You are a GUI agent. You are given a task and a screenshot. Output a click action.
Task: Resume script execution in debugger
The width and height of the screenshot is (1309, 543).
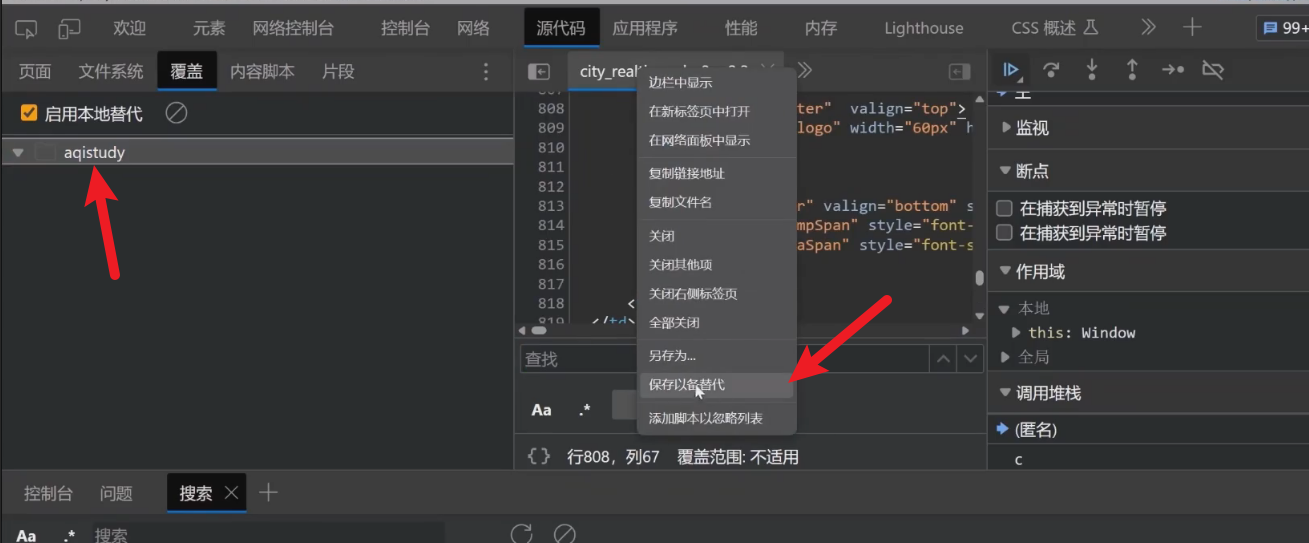pyautogui.click(x=1011, y=70)
